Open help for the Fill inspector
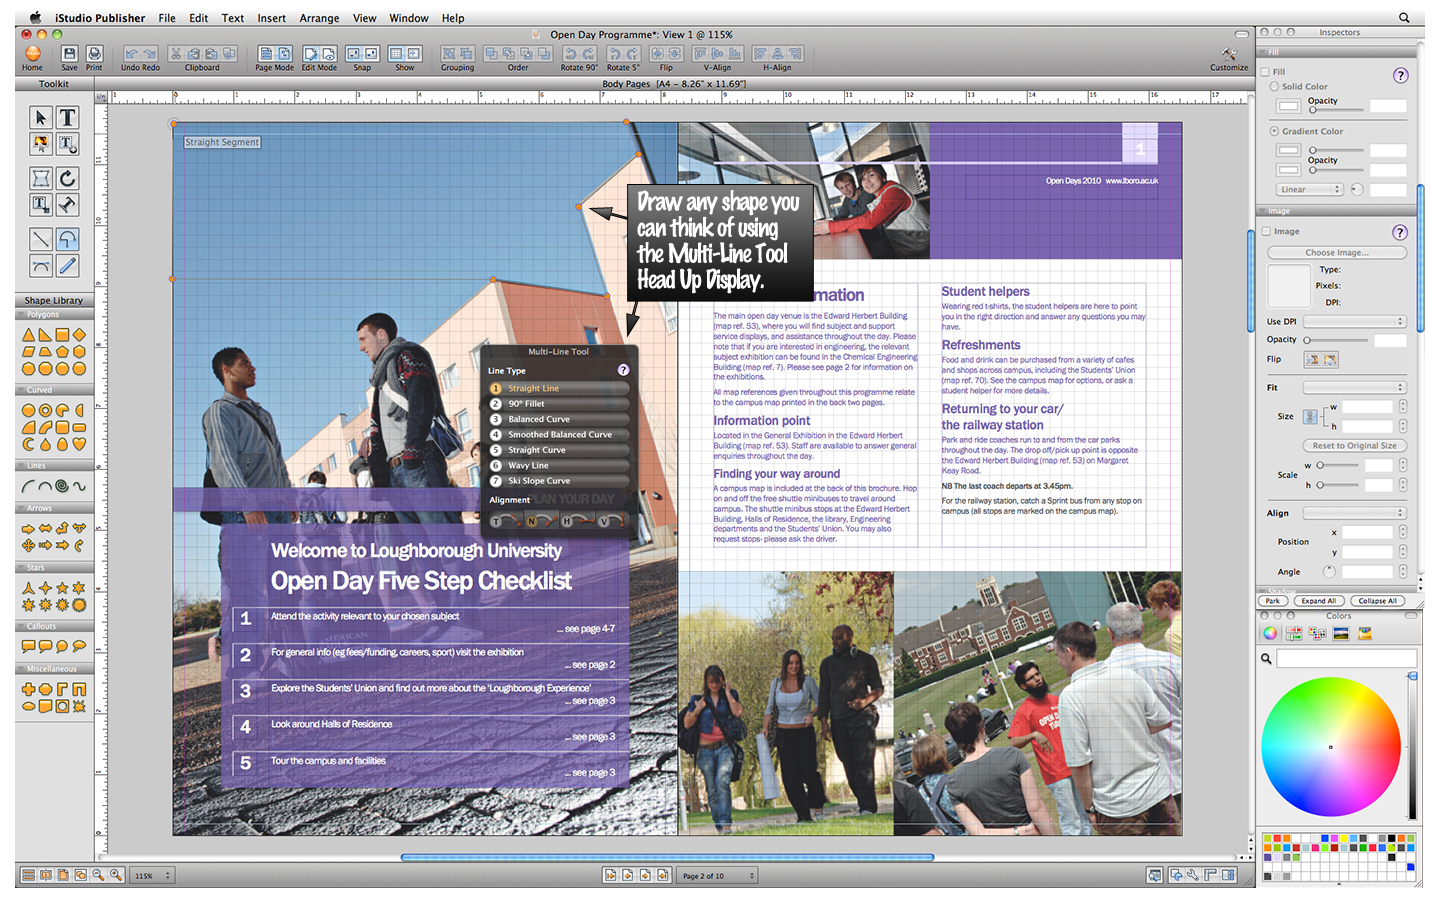The image size is (1440, 900). tap(1401, 75)
